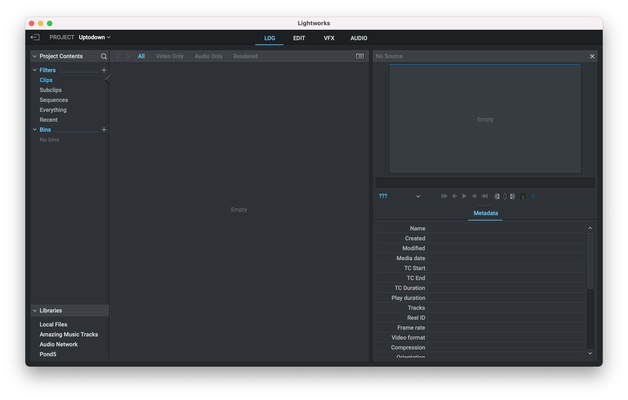Open Amazing Music Tracks library

68,335
